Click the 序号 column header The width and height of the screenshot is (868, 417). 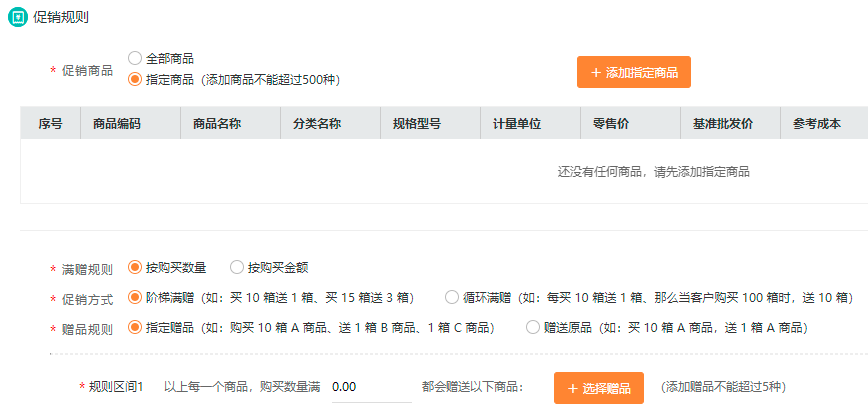pyautogui.click(x=51, y=124)
